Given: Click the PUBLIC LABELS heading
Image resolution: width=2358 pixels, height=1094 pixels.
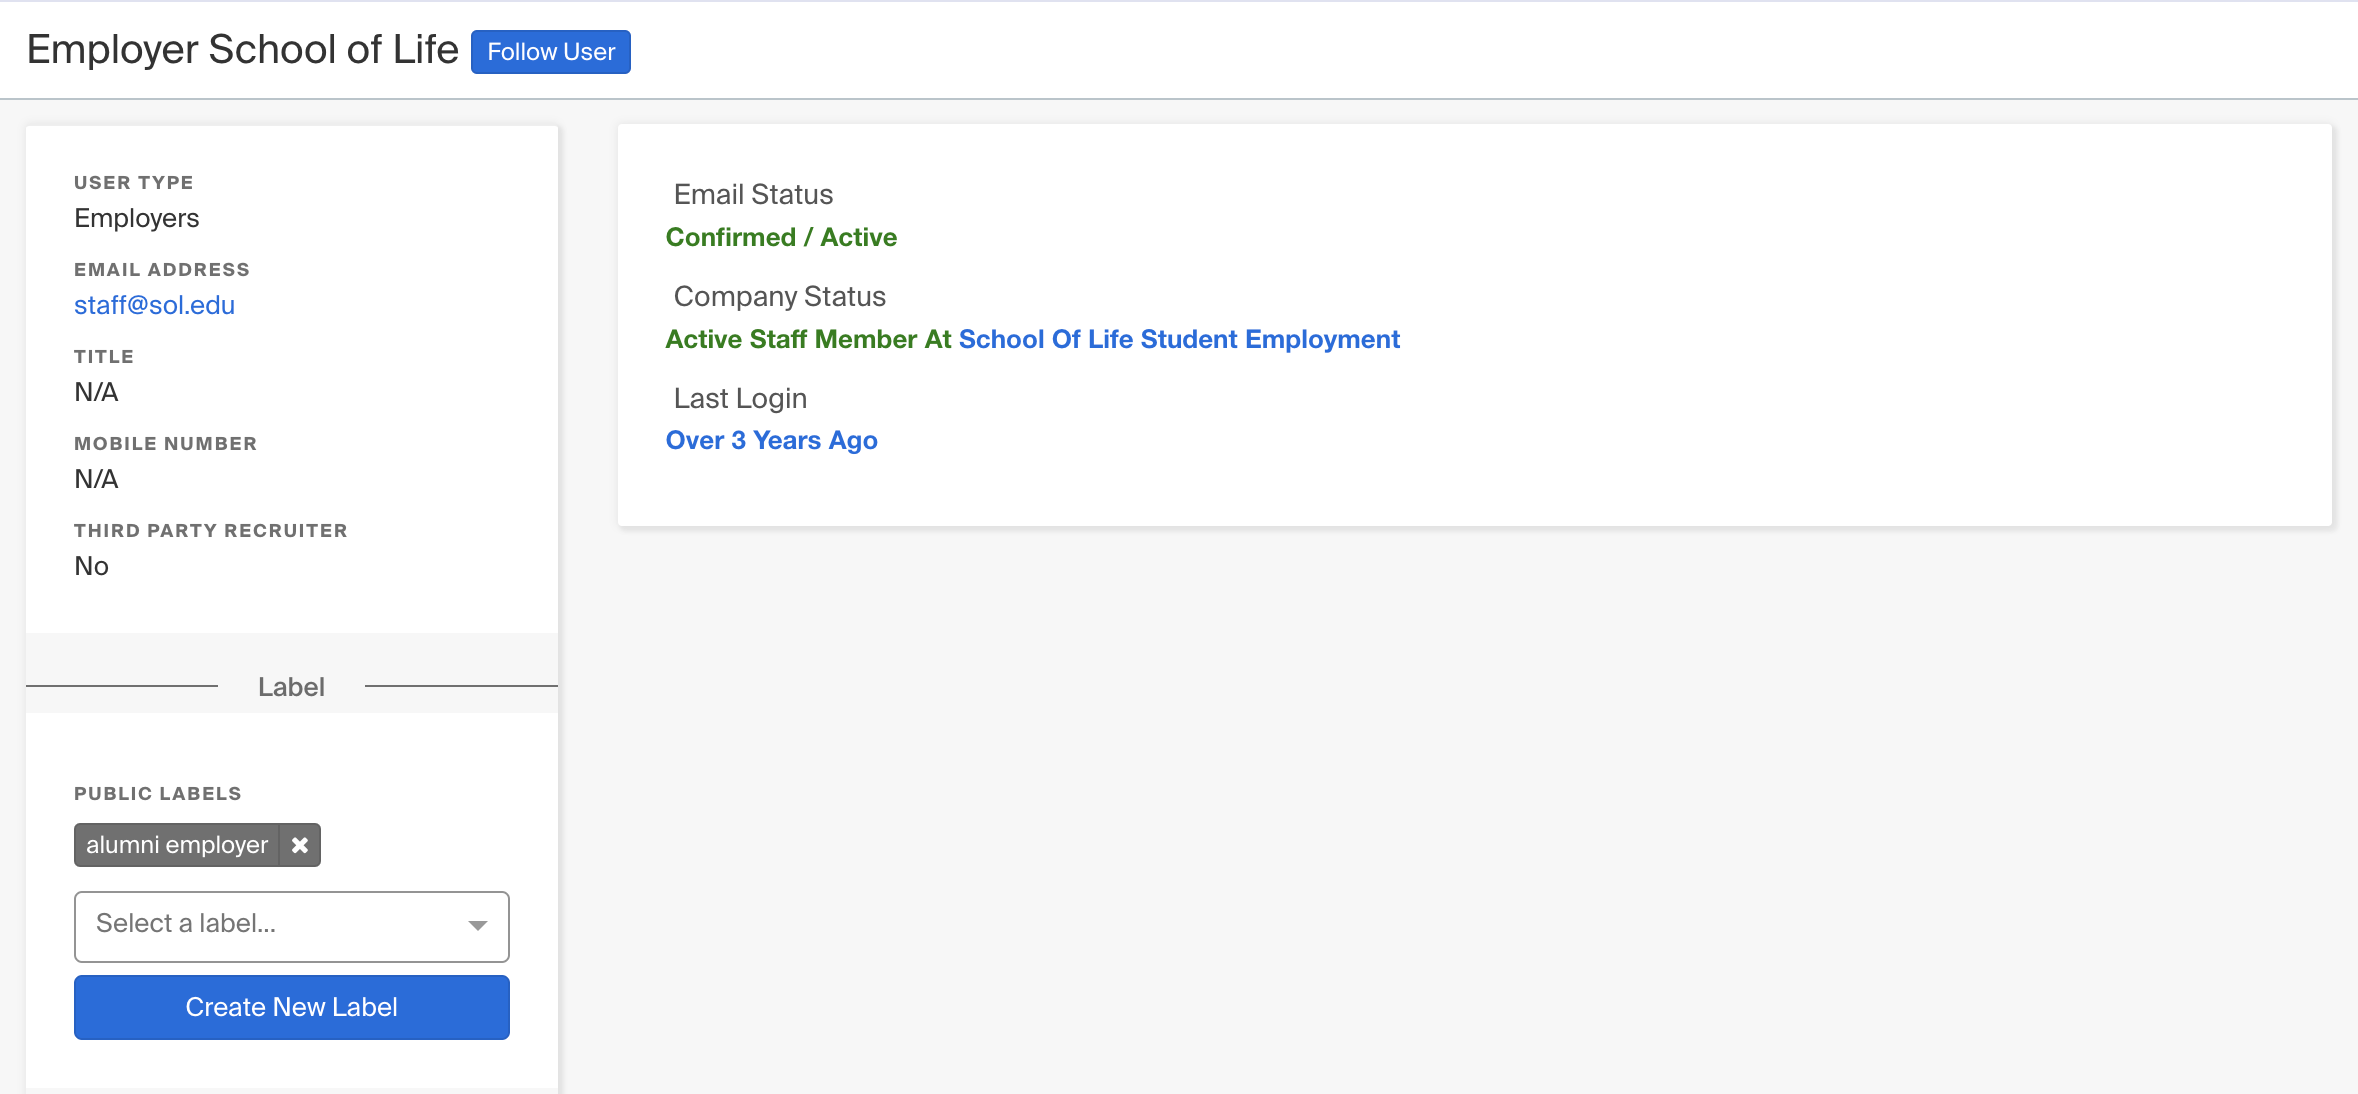Looking at the screenshot, I should [157, 793].
